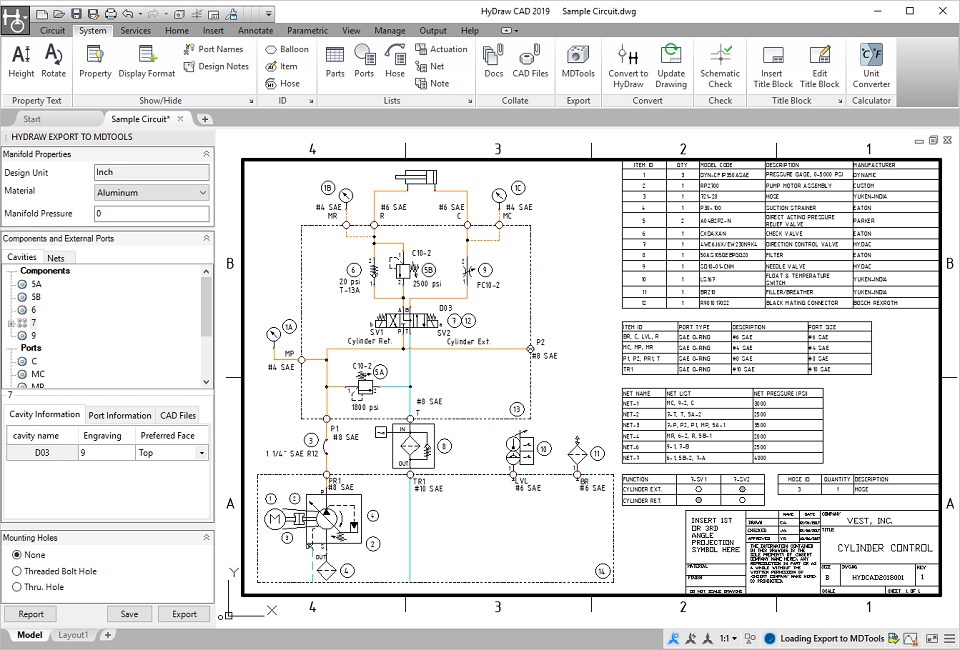The image size is (960, 650).
Task: Open the Parts list tool
Action: pos(335,62)
